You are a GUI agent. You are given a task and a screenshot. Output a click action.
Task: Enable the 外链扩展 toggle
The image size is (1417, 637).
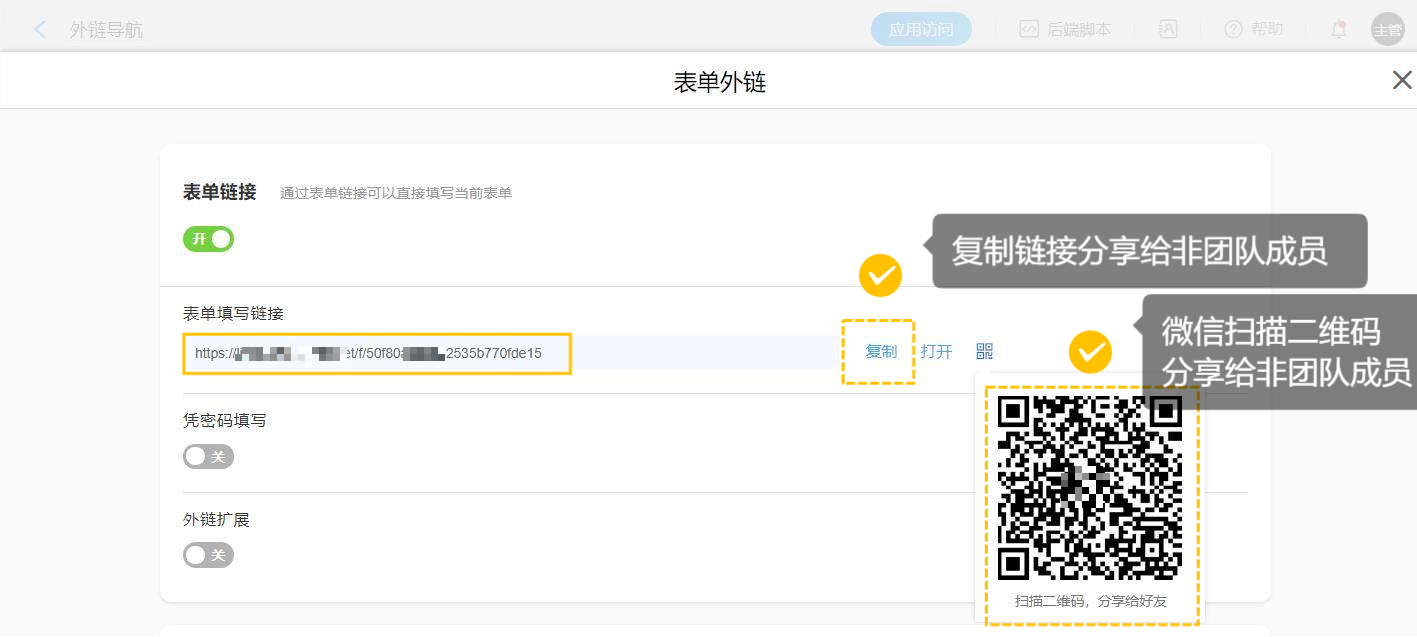pyautogui.click(x=208, y=555)
